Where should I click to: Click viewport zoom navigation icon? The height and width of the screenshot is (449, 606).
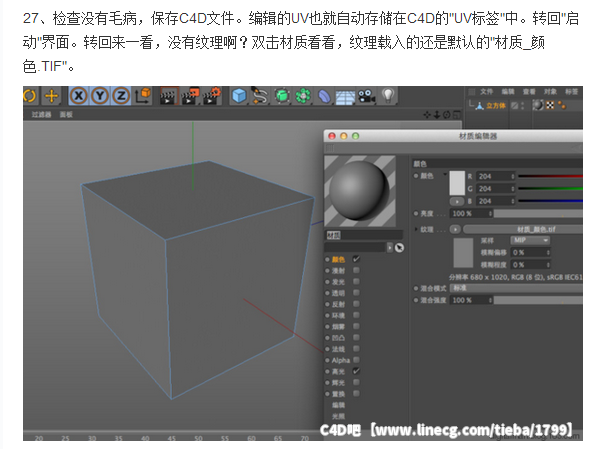(437, 115)
